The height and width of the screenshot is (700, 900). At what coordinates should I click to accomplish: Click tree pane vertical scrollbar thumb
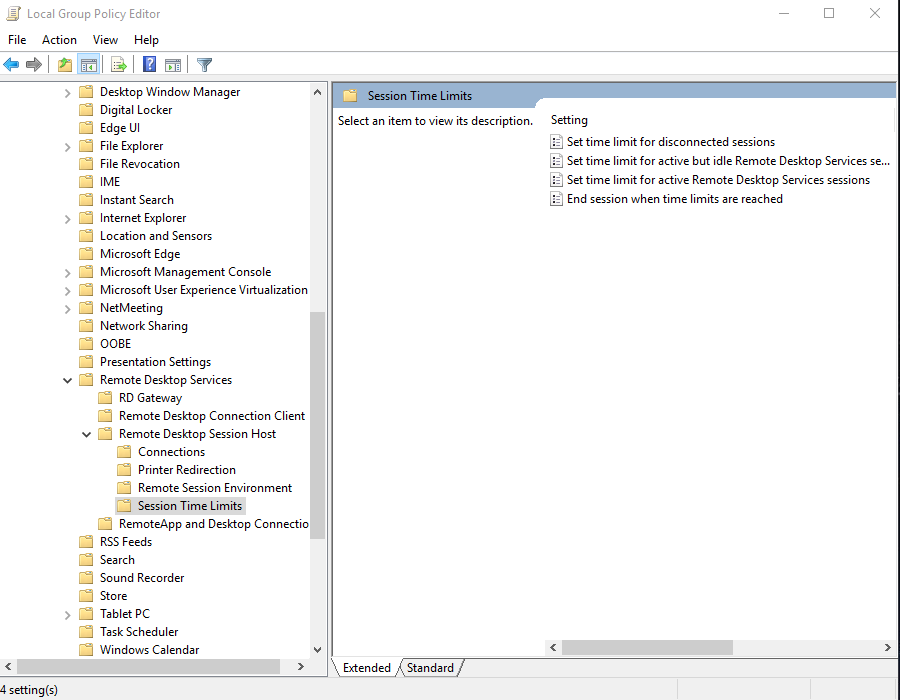tap(317, 425)
